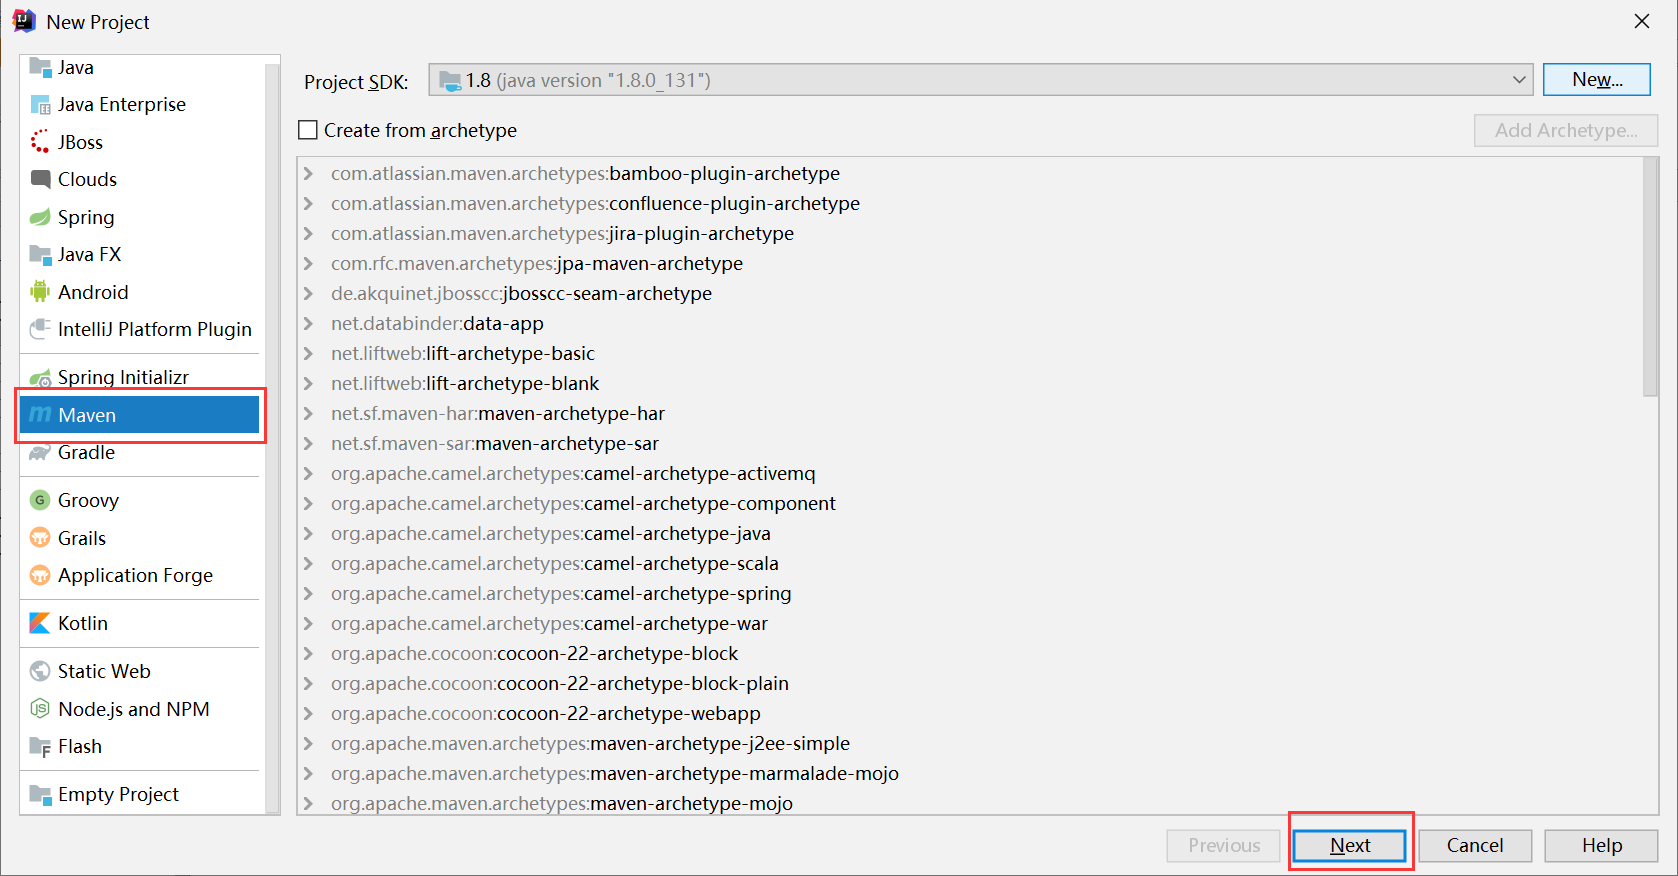Expand bamboo-plugin-archetype entry
This screenshot has width=1678, height=876.
(309, 173)
